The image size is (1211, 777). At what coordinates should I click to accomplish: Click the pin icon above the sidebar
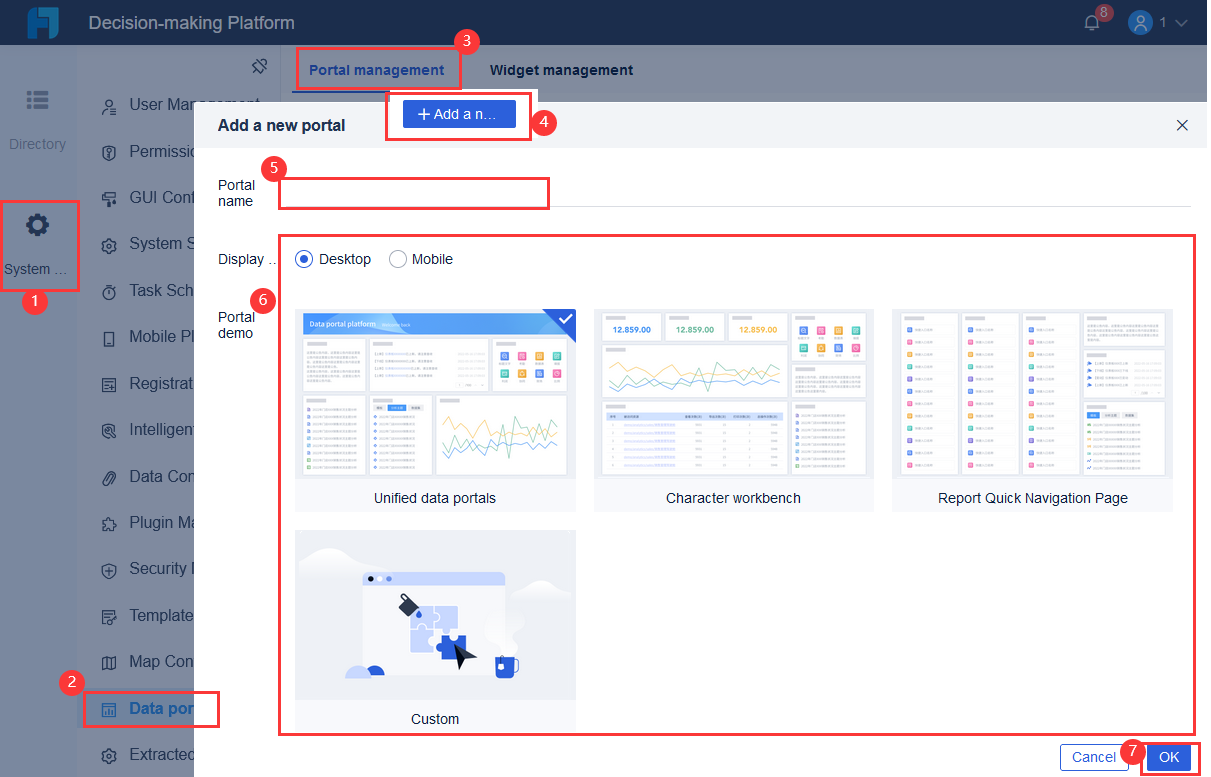[259, 65]
